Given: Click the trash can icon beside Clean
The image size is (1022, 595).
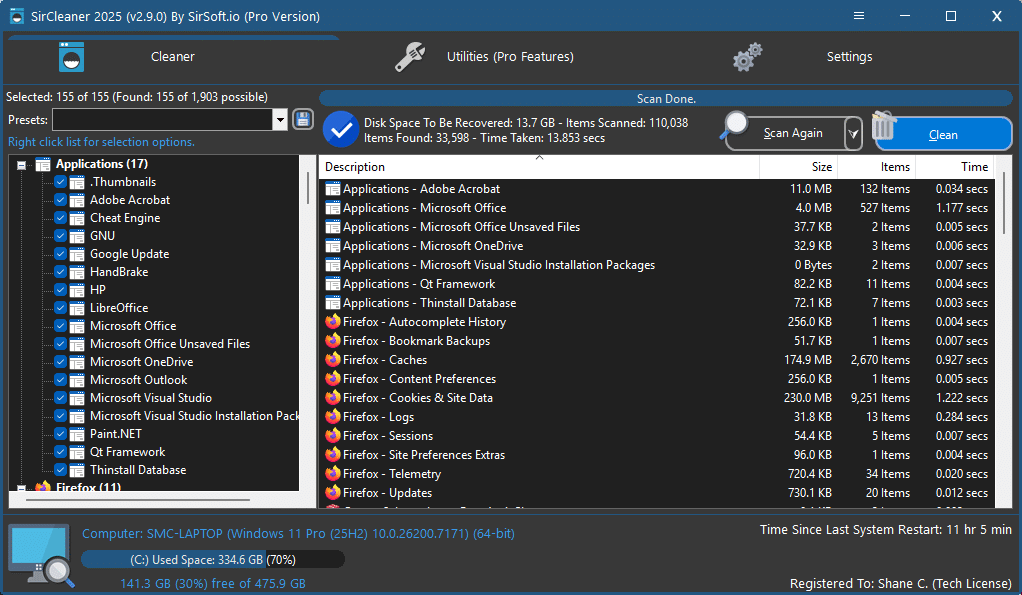Looking at the screenshot, I should pyautogui.click(x=884, y=127).
